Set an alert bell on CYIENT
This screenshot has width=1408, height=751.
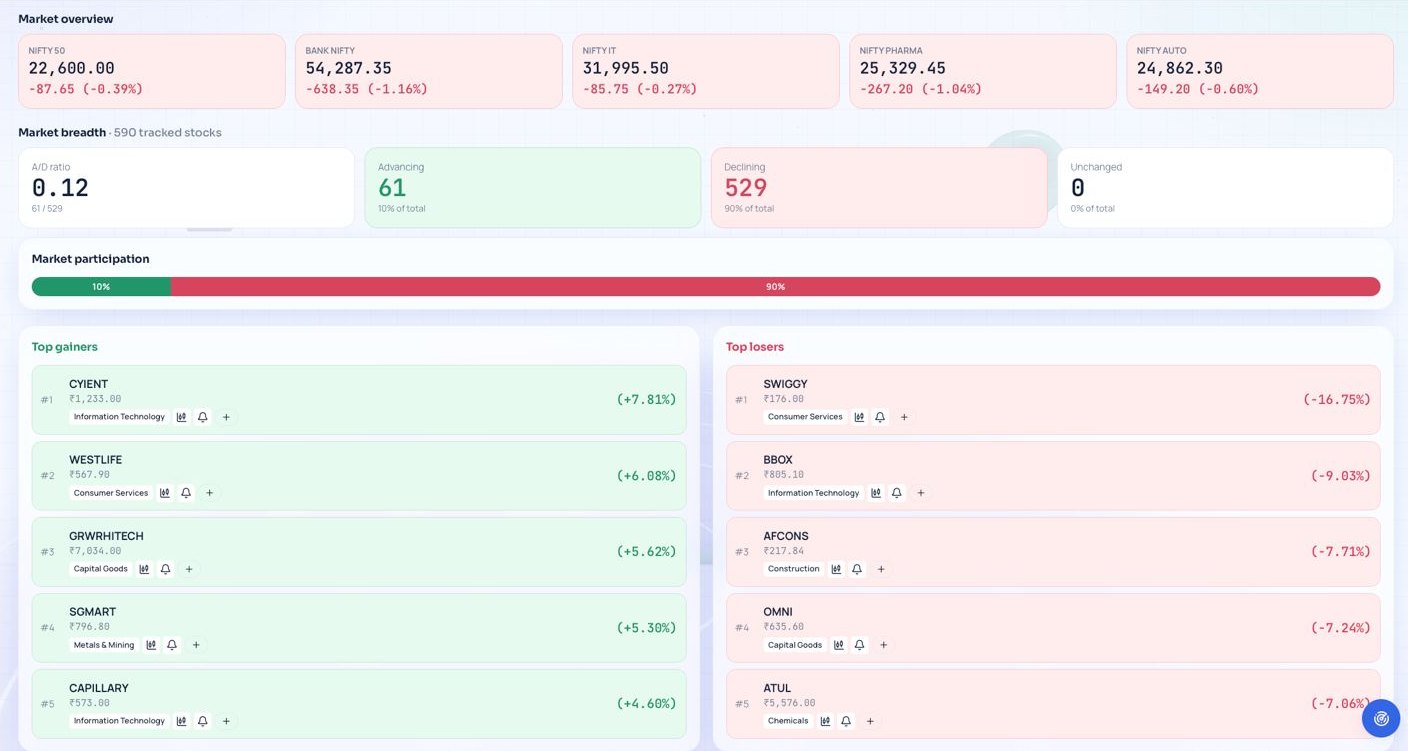coord(203,417)
